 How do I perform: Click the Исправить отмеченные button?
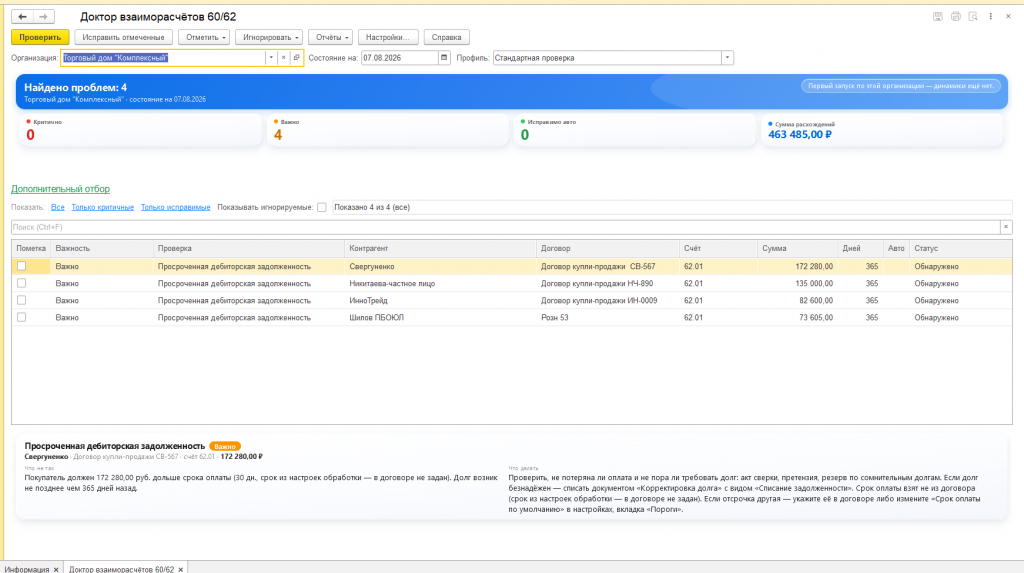123,37
